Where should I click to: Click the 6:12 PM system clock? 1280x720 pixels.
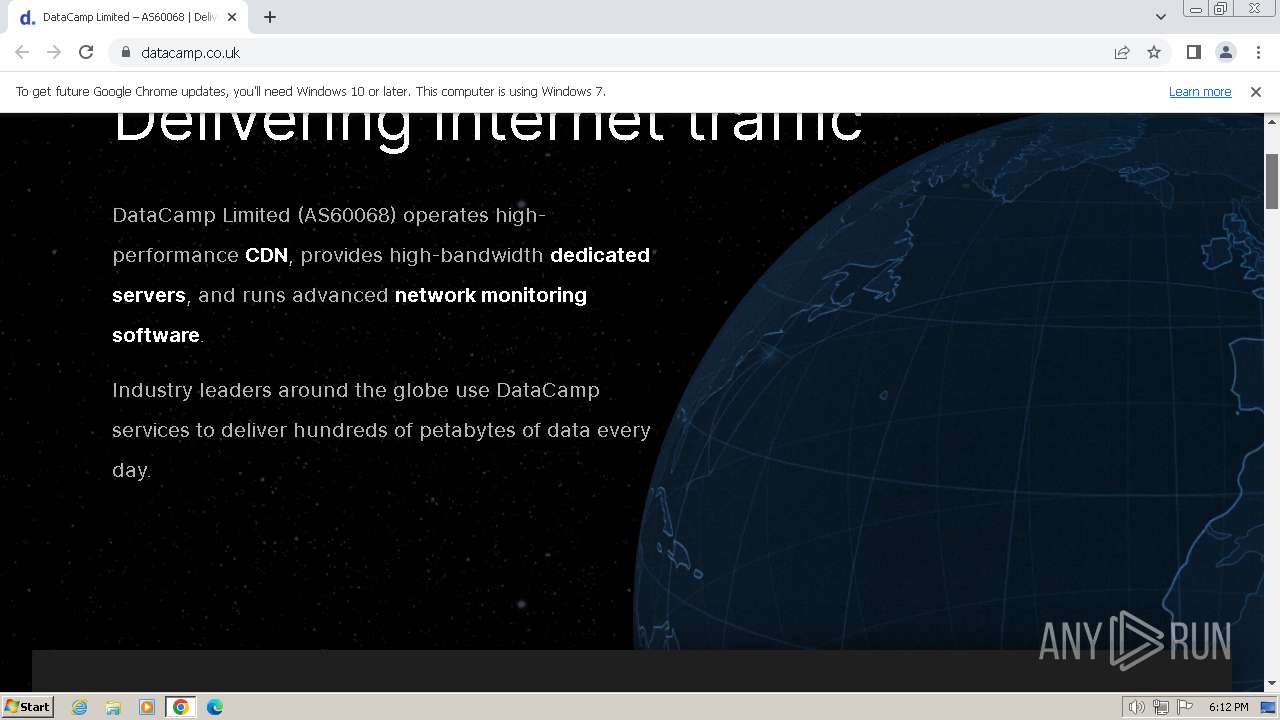(x=1228, y=707)
